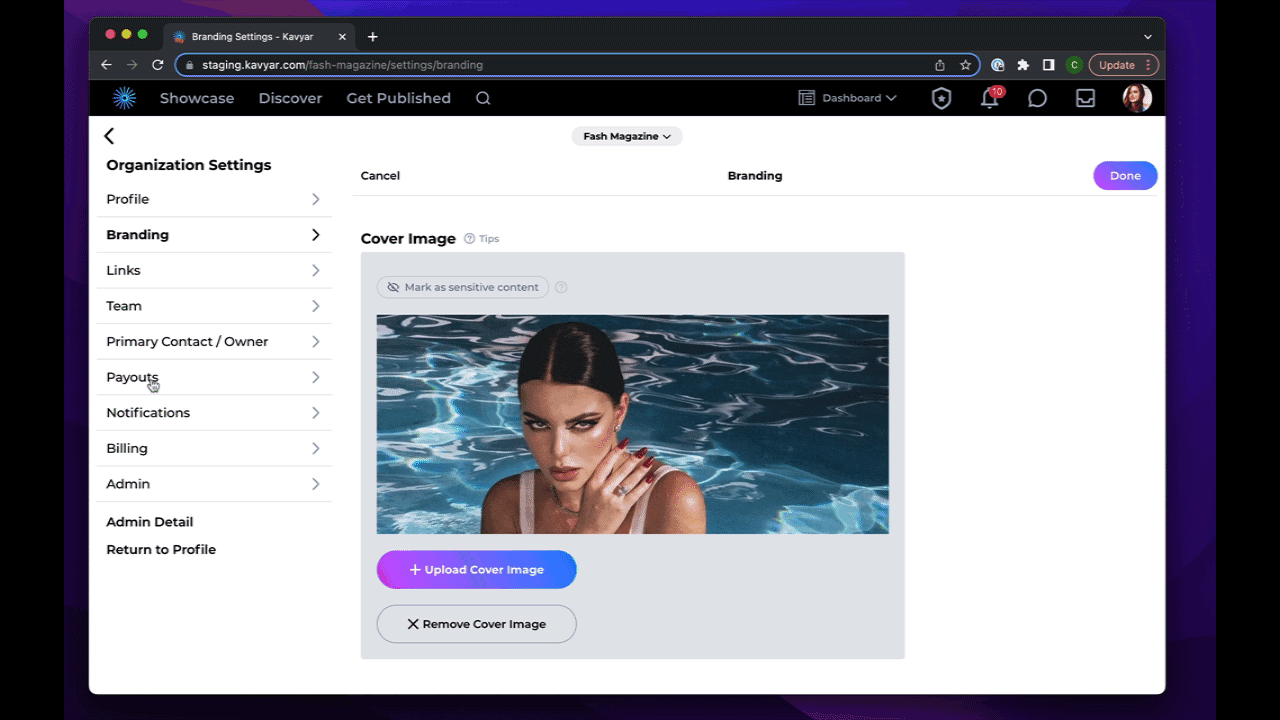Viewport: 1280px width, 720px height.
Task: Click the share icon in address bar
Action: 940,65
